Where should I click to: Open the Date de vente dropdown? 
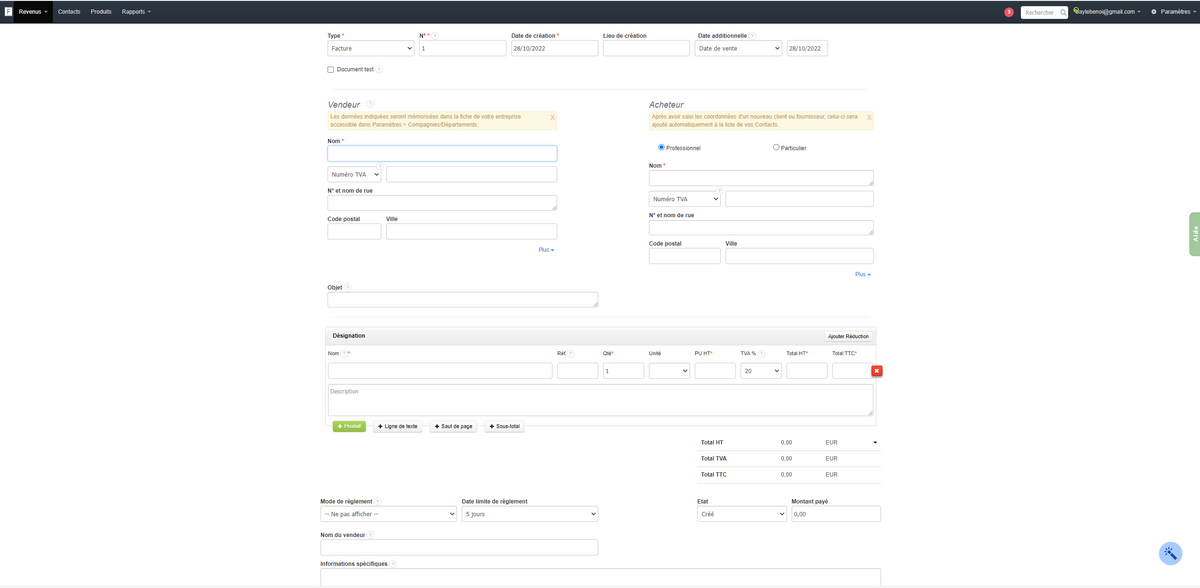click(x=738, y=48)
